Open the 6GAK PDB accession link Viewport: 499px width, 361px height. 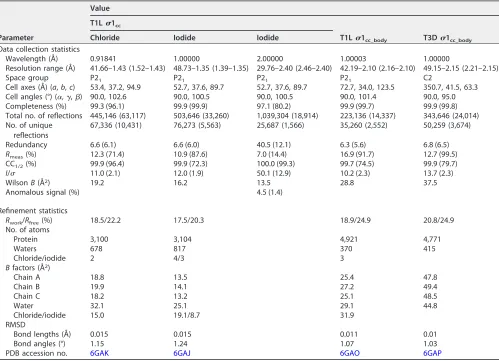click(99, 353)
